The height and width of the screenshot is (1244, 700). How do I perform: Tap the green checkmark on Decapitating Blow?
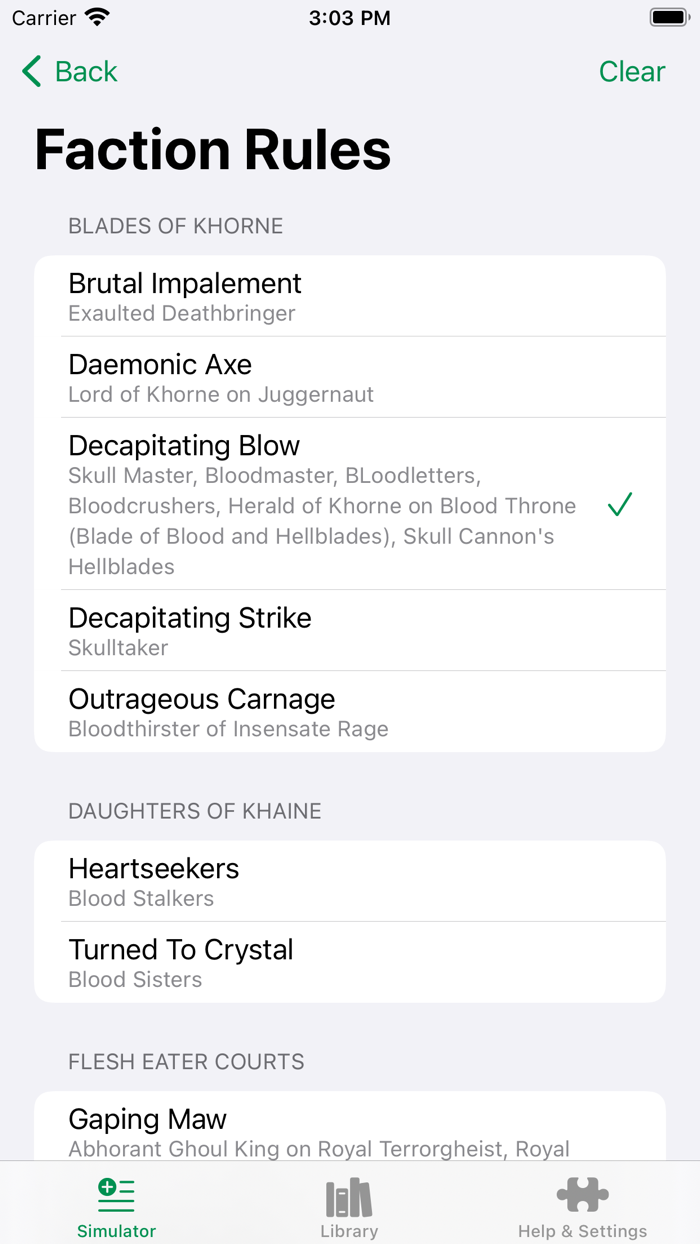click(x=620, y=505)
